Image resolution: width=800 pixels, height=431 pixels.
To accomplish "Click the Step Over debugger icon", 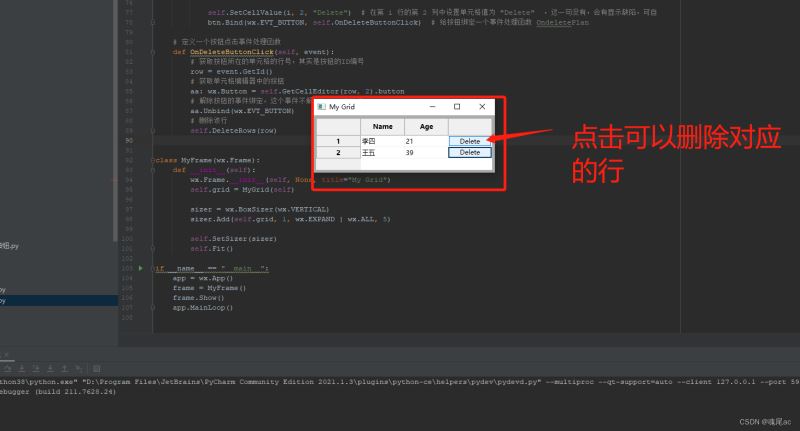I will click(x=8, y=368).
